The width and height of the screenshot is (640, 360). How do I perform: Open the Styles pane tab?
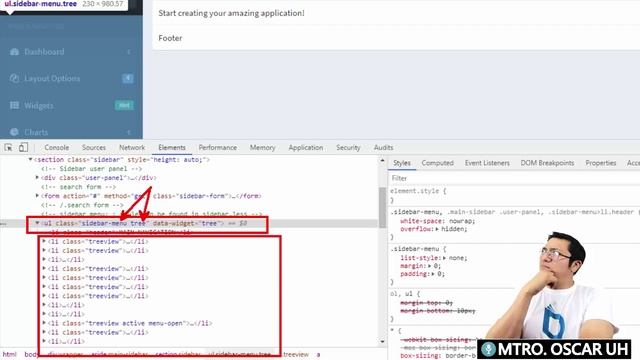tap(402, 163)
